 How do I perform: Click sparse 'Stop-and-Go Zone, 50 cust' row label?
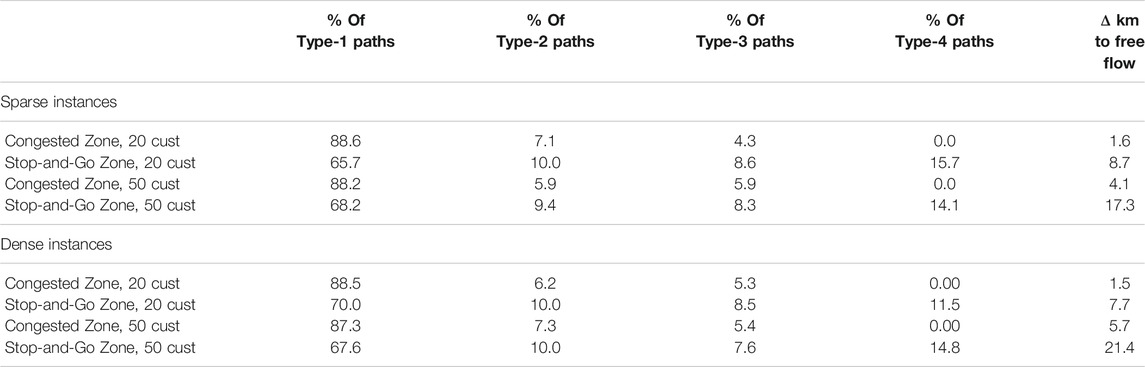click(101, 206)
